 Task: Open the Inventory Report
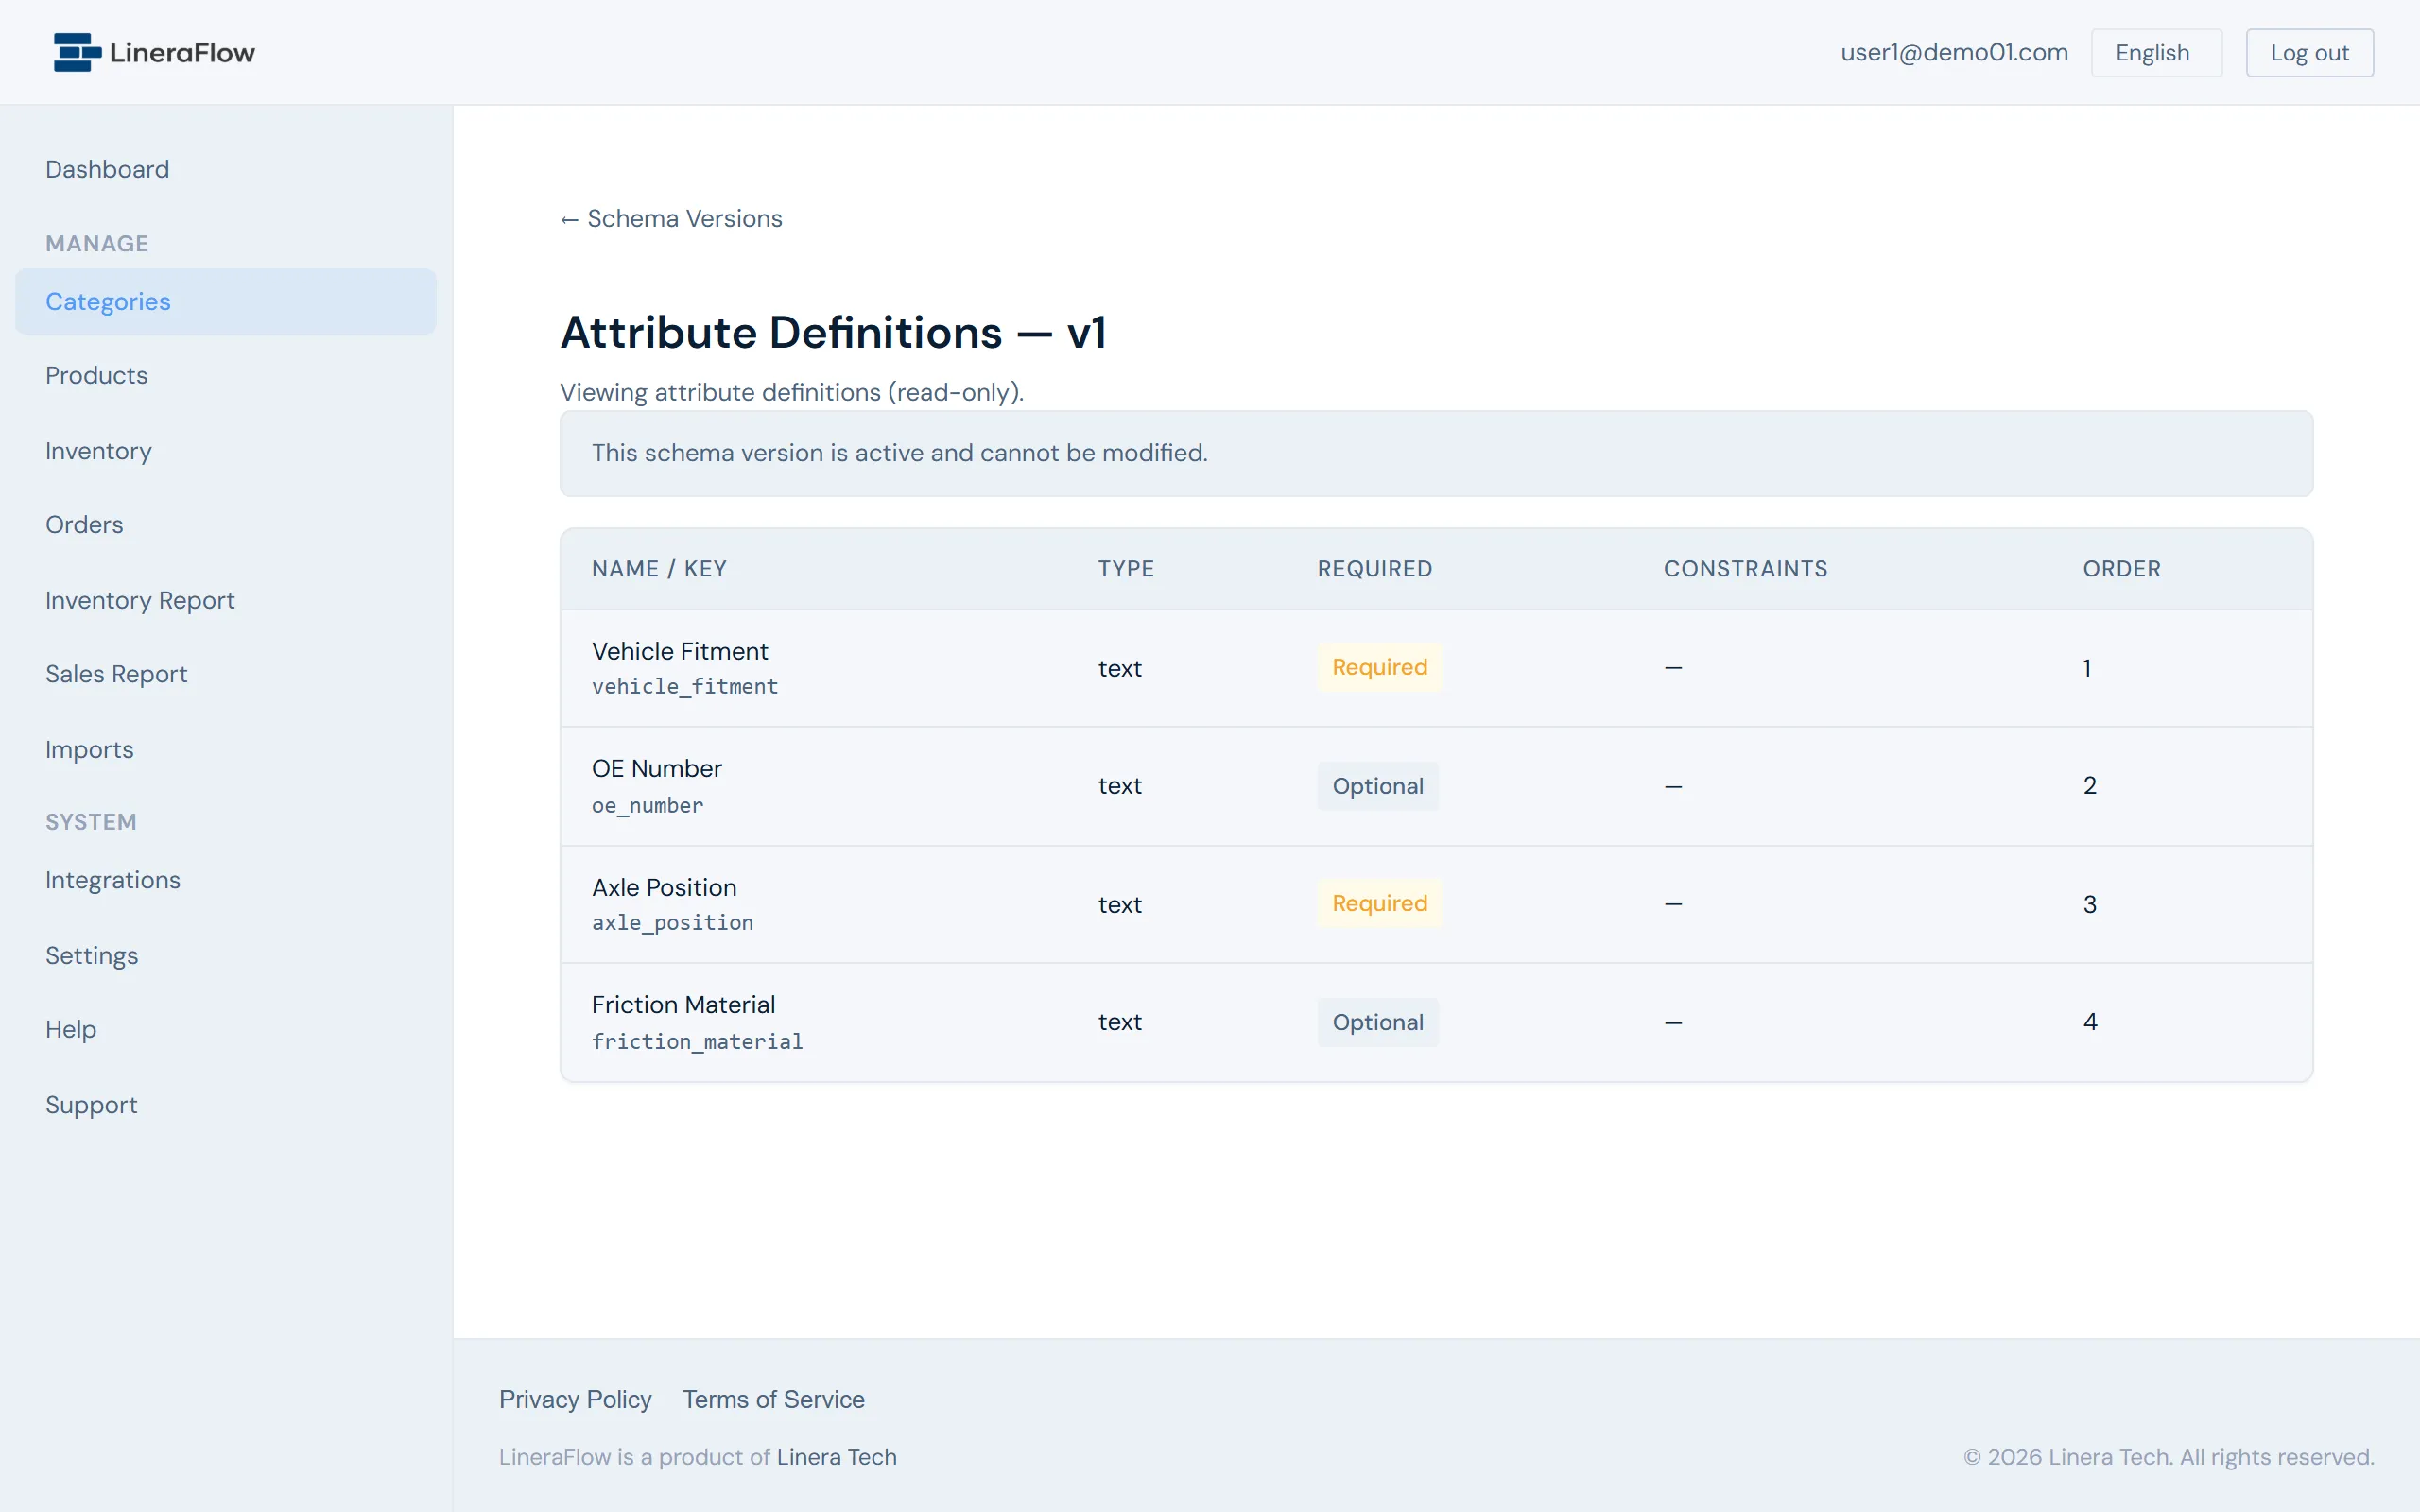pos(140,600)
